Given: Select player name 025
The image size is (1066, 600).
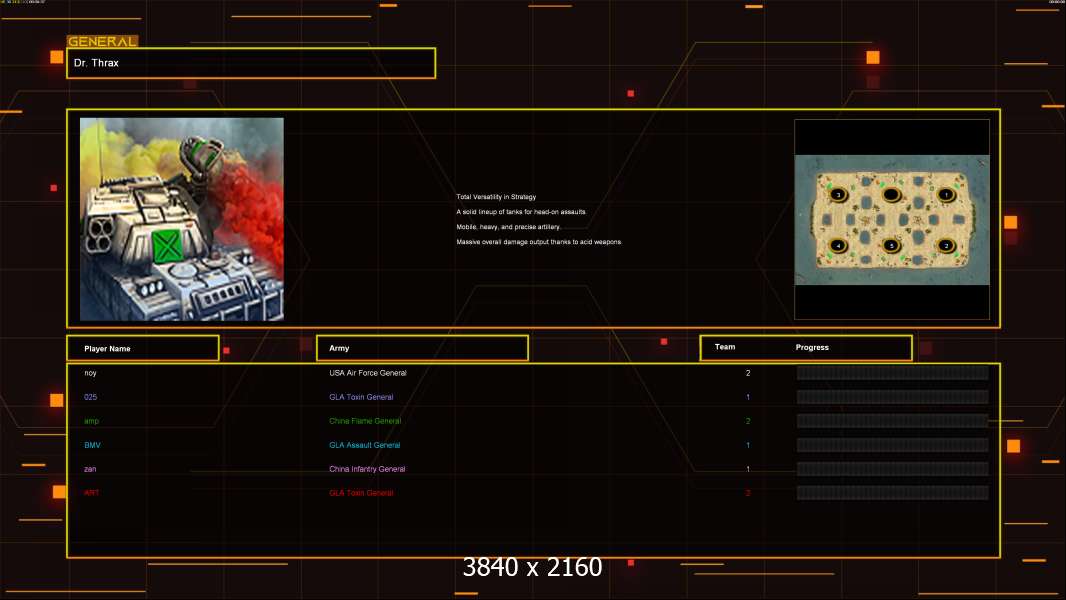Looking at the screenshot, I should pyautogui.click(x=90, y=397).
